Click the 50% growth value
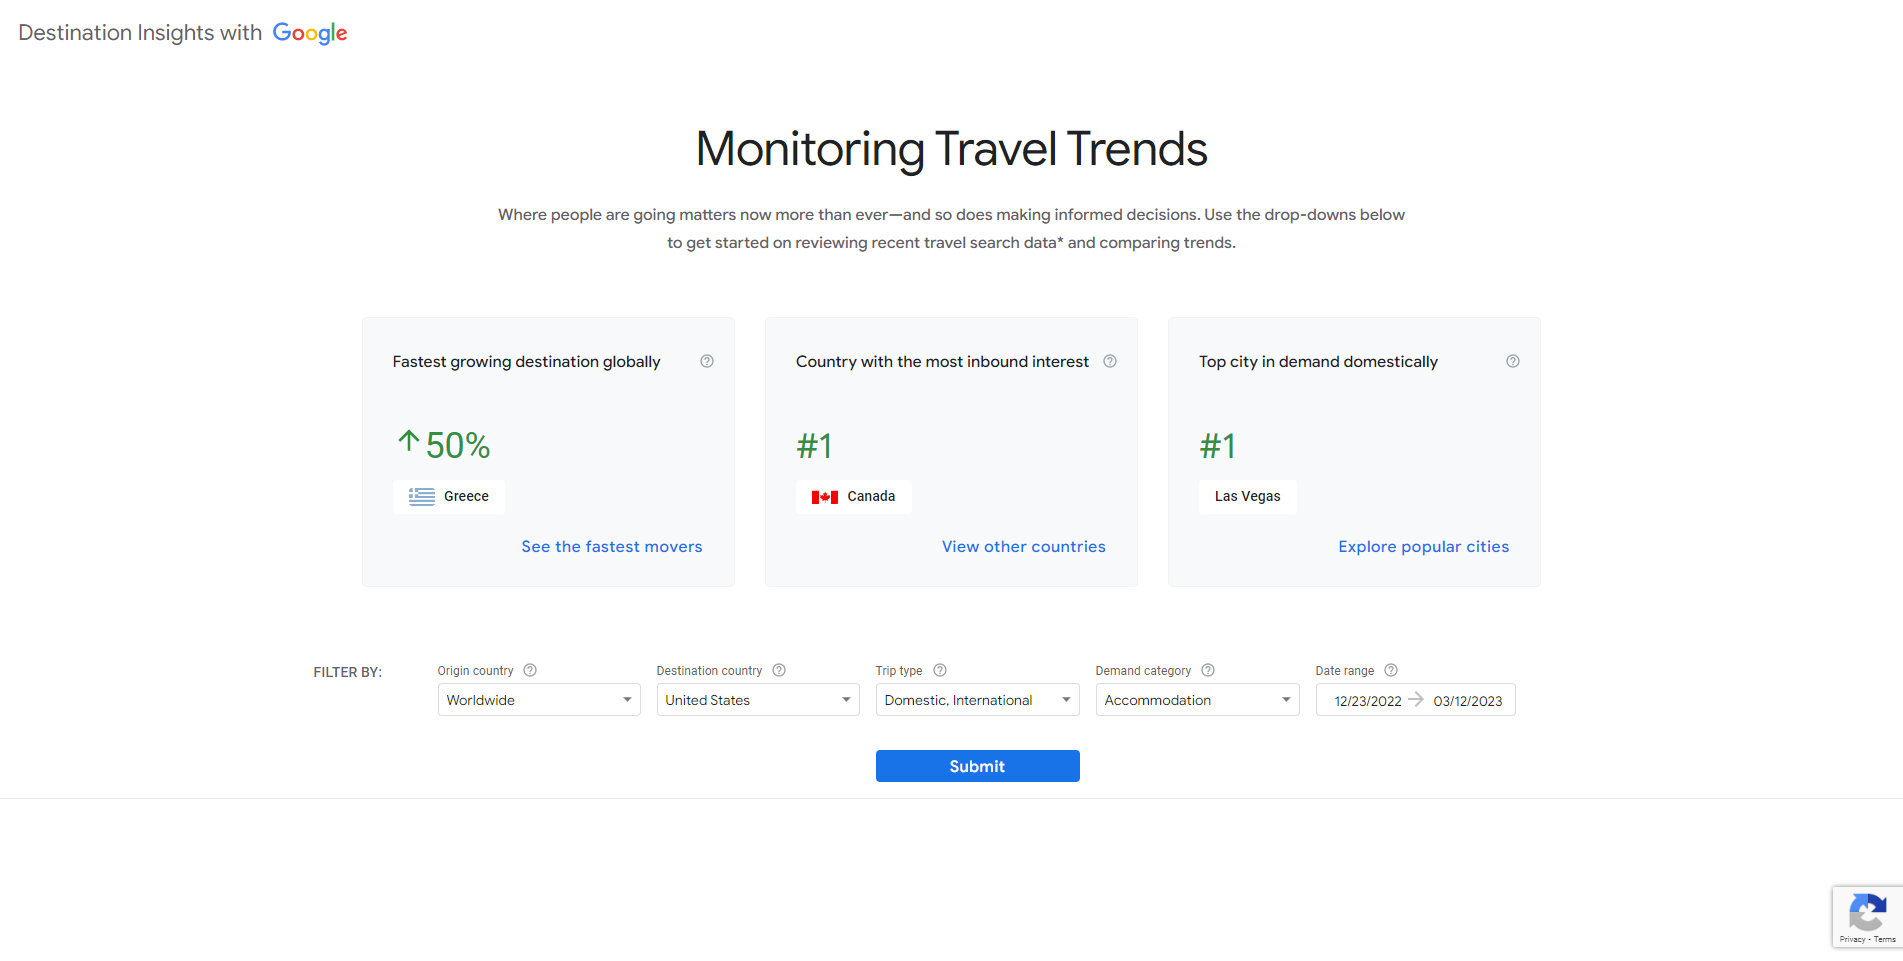Viewport: 1903px width, 961px height. [458, 445]
